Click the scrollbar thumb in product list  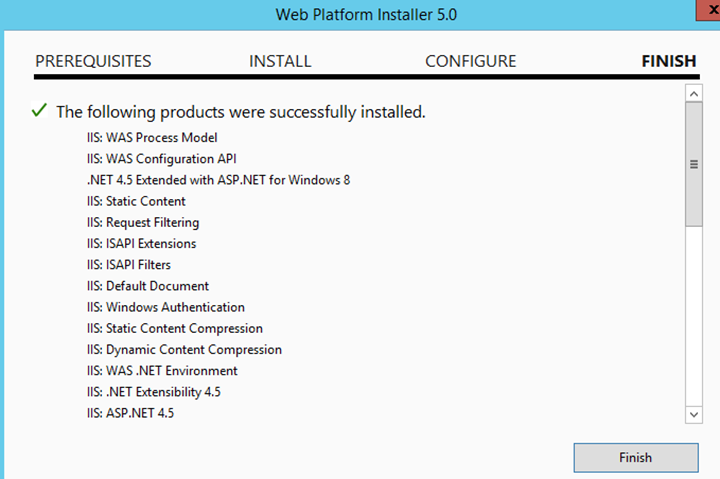pos(694,164)
